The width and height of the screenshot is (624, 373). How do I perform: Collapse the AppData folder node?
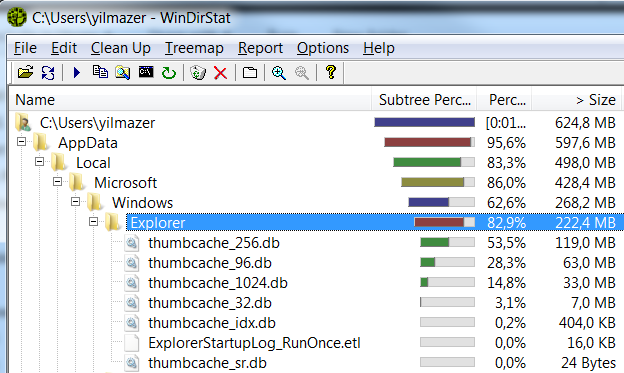(21, 141)
